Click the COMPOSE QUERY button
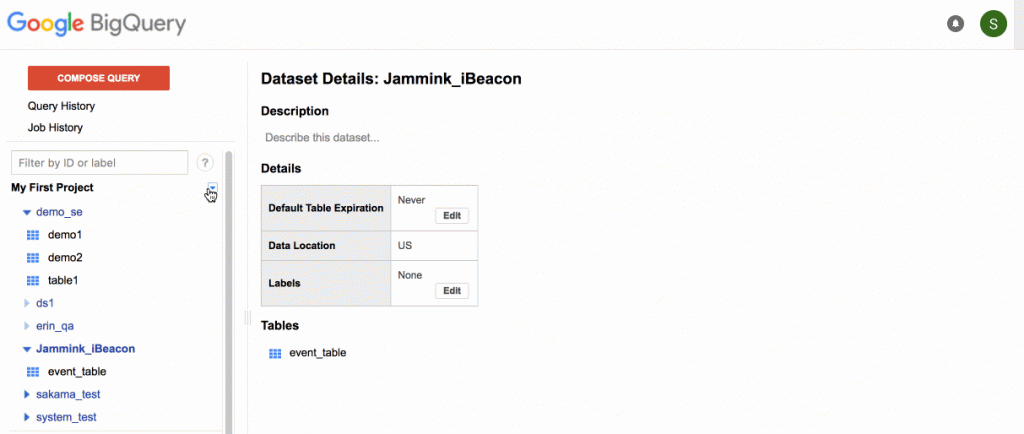The image size is (1024, 434). [x=99, y=78]
